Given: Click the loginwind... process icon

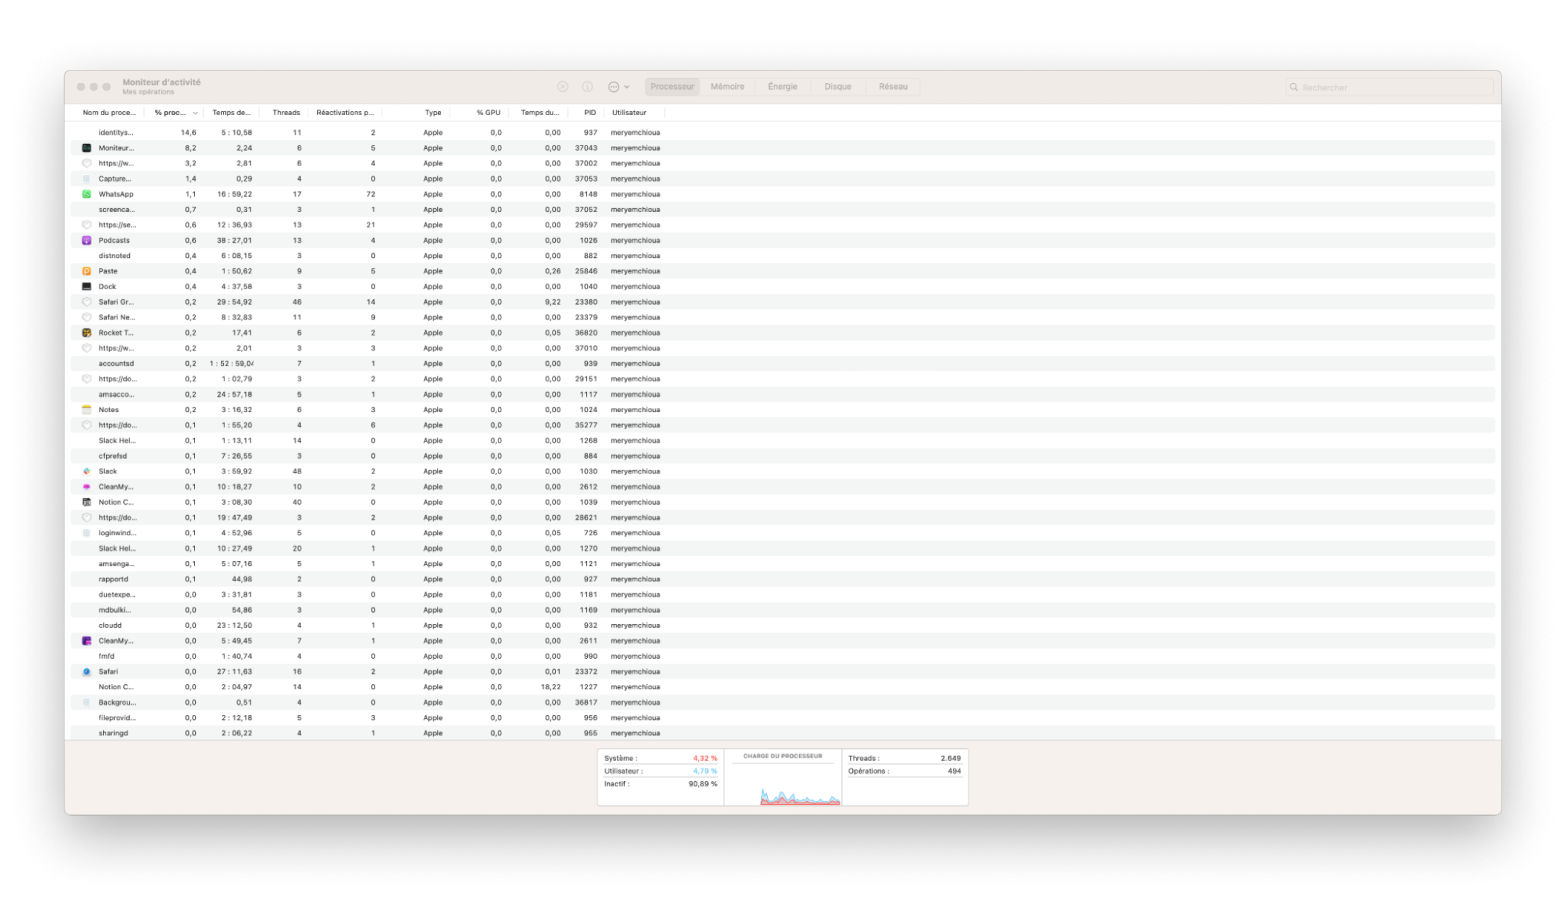Looking at the screenshot, I should coord(87,533).
